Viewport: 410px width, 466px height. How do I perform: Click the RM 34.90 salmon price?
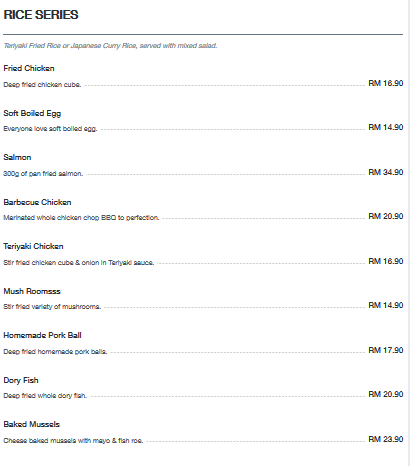386,172
